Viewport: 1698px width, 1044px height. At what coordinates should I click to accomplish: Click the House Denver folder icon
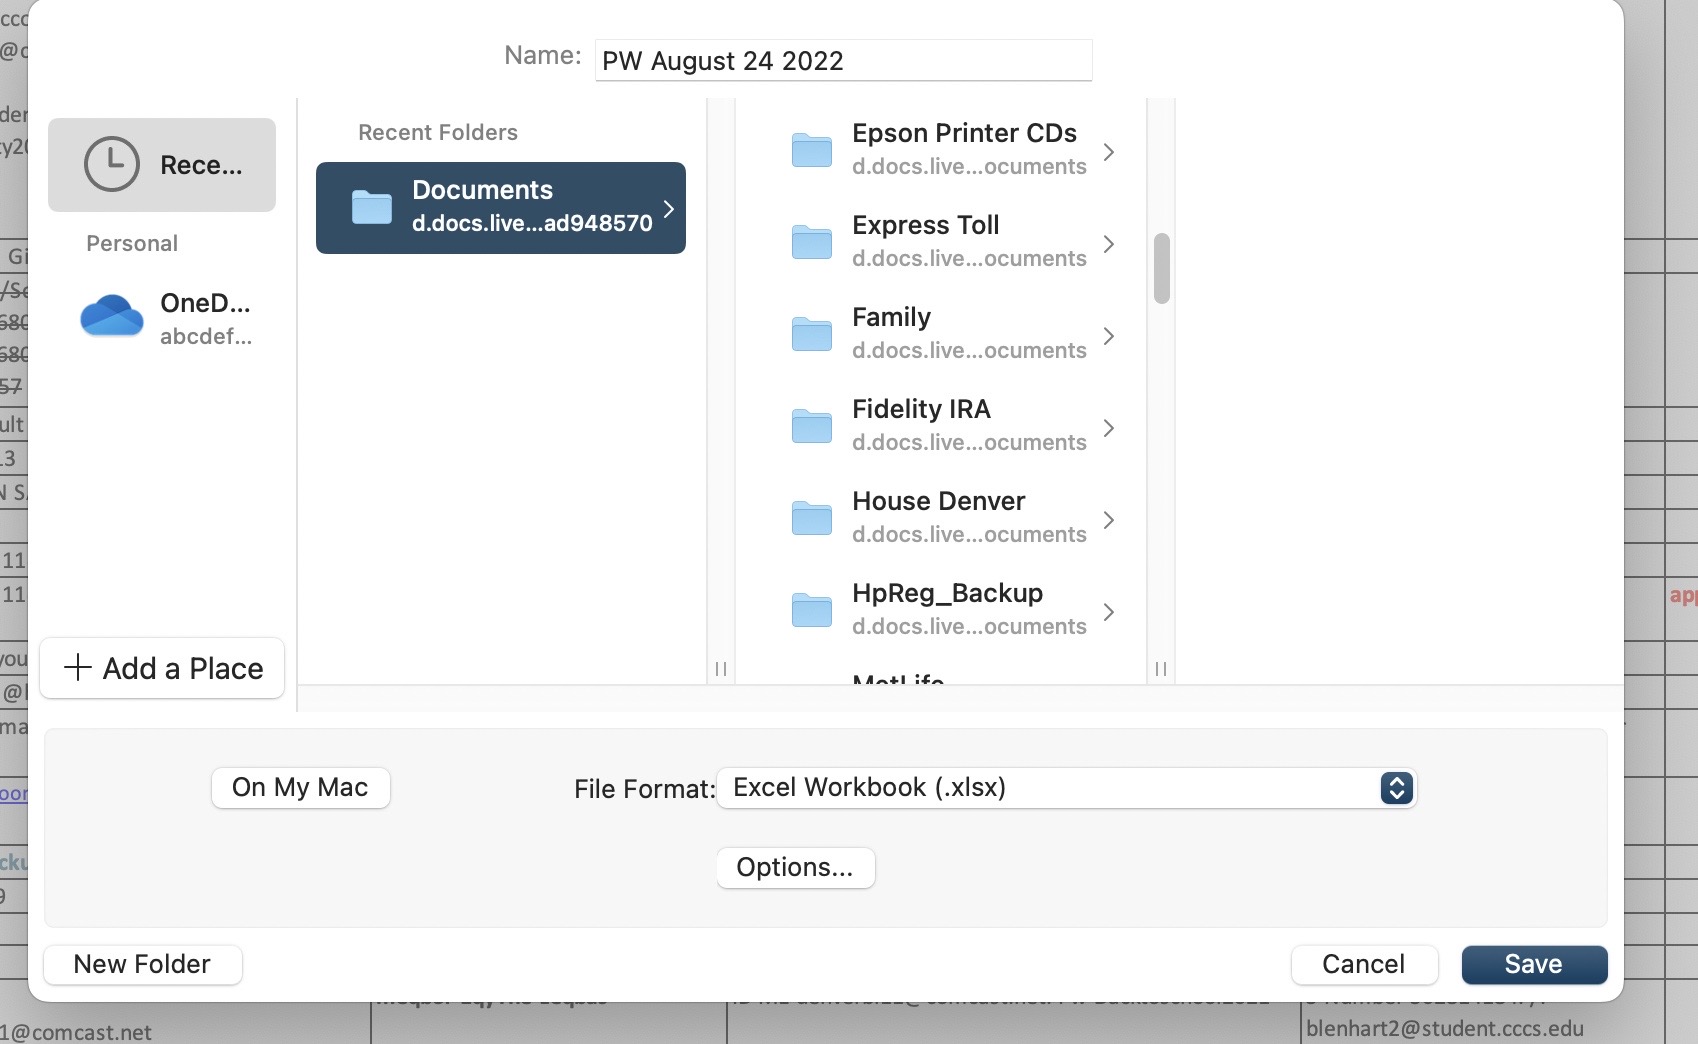[811, 518]
